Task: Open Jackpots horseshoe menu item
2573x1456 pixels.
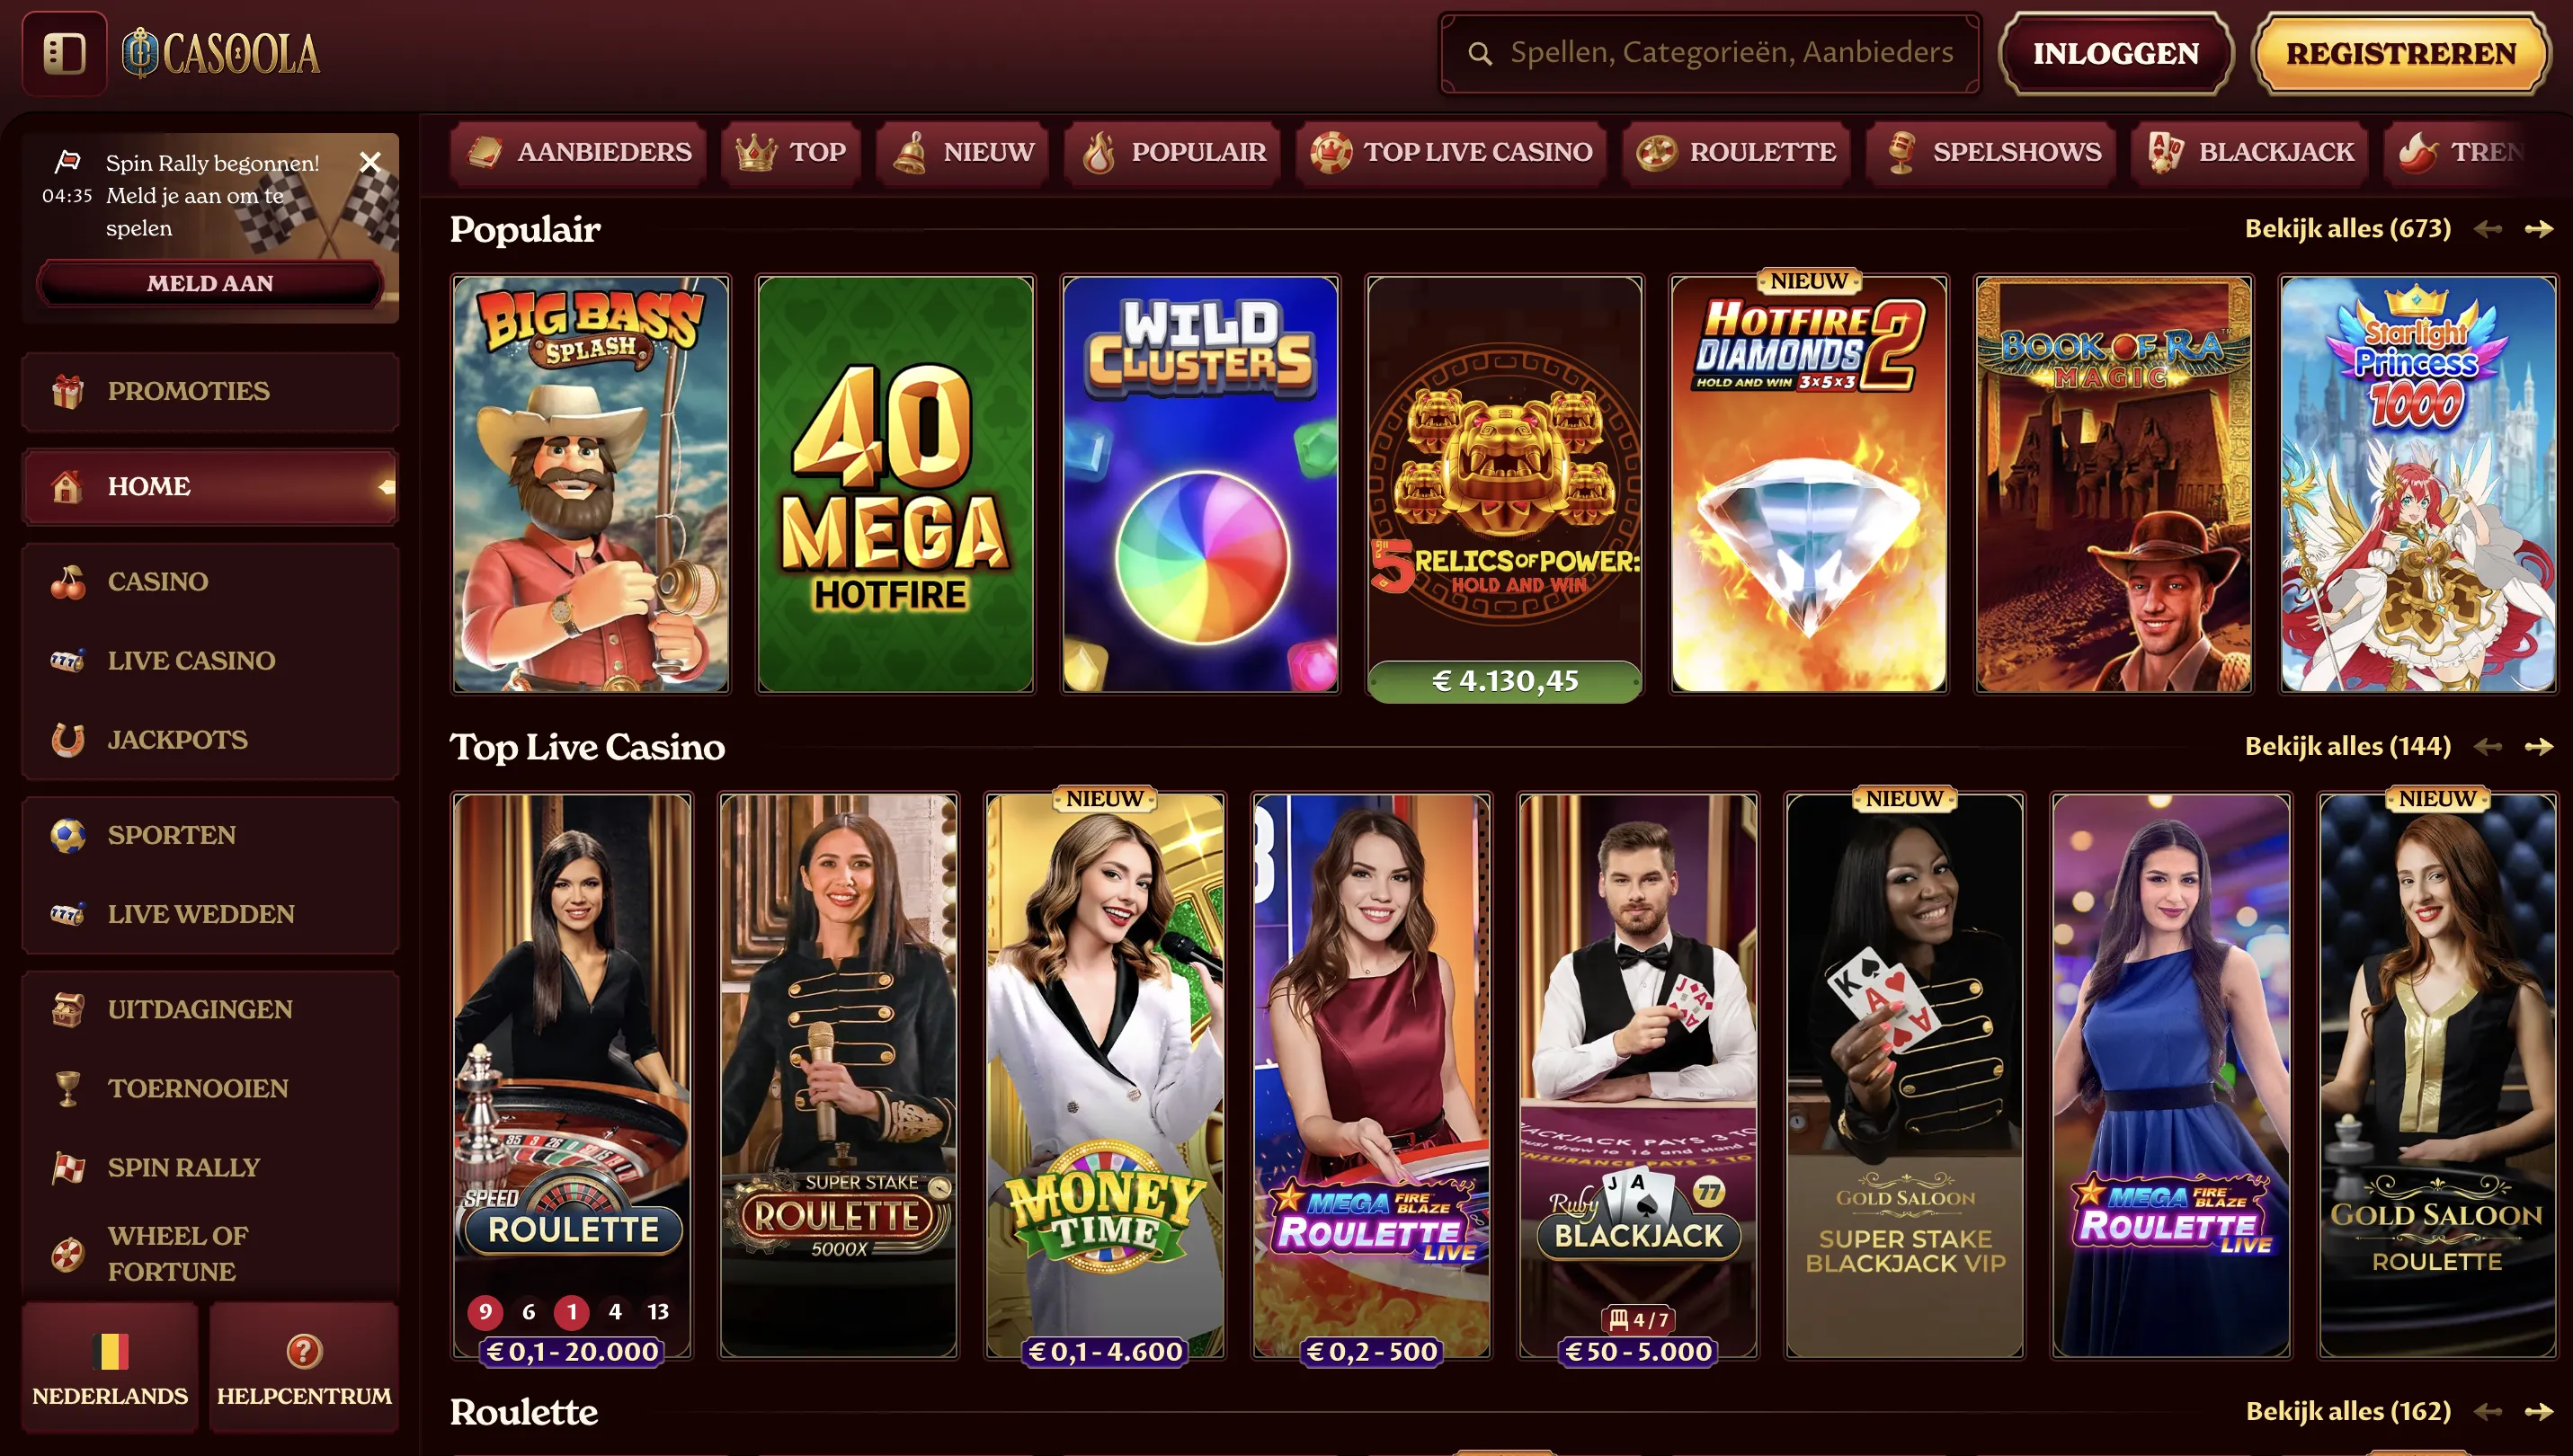Action: click(210, 740)
